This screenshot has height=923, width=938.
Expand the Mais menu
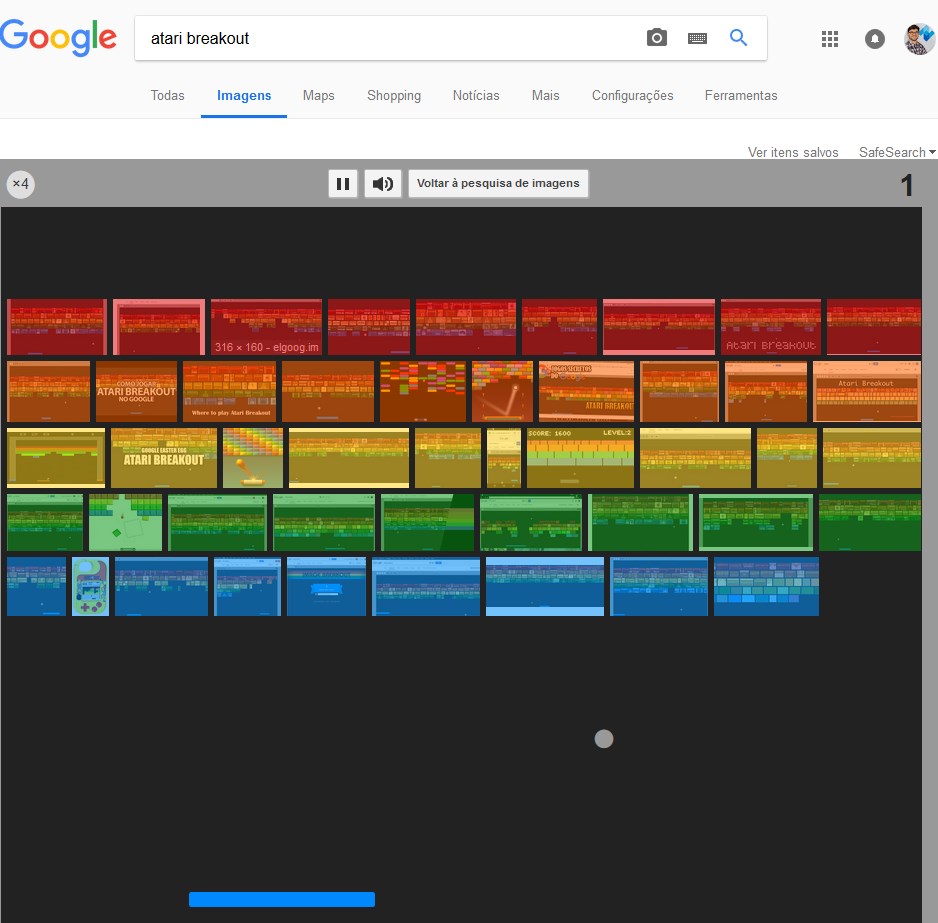(x=546, y=96)
